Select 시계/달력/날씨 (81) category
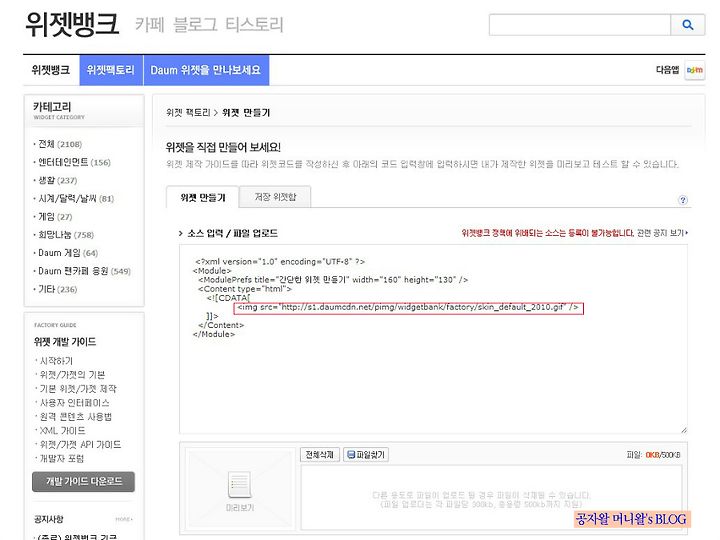The image size is (720, 540). 76,198
